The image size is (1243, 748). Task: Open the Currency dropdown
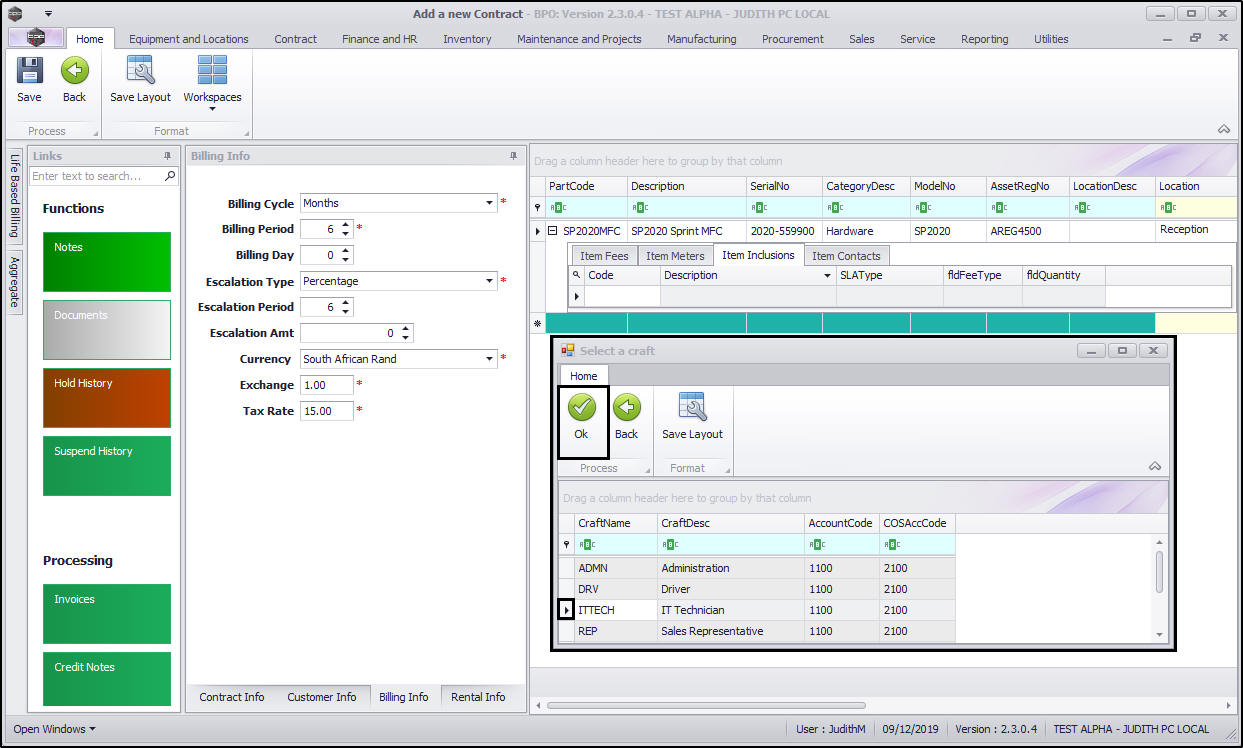pos(490,359)
